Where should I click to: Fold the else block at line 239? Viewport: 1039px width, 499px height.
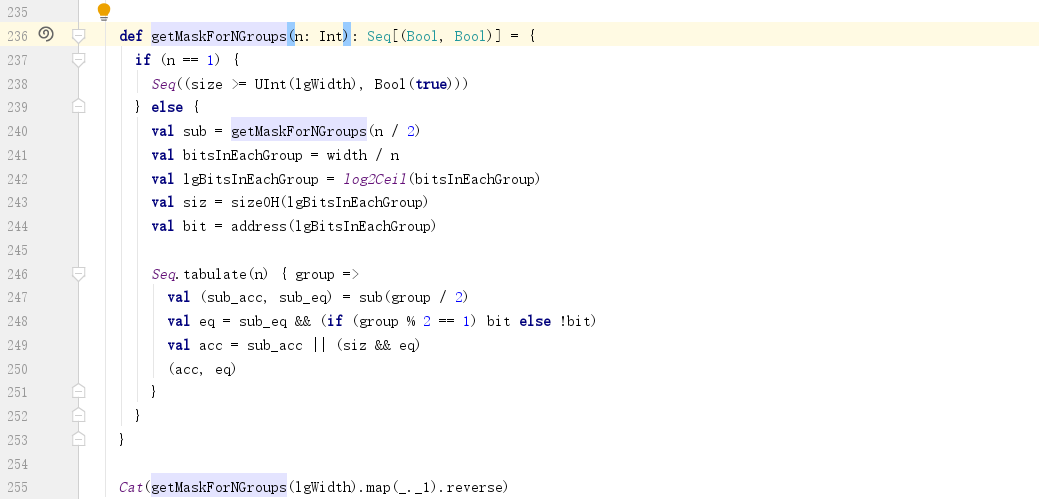click(x=78, y=107)
